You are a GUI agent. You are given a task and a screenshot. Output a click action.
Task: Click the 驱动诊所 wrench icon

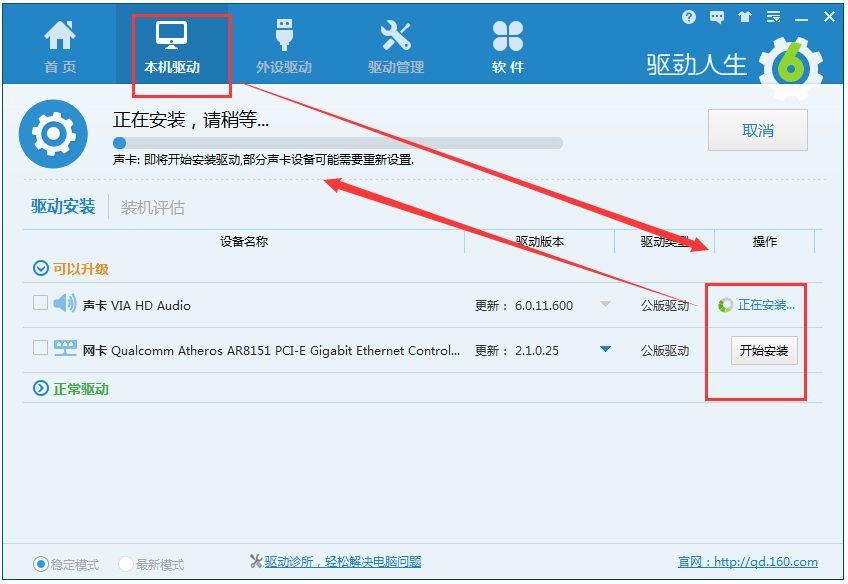(256, 561)
